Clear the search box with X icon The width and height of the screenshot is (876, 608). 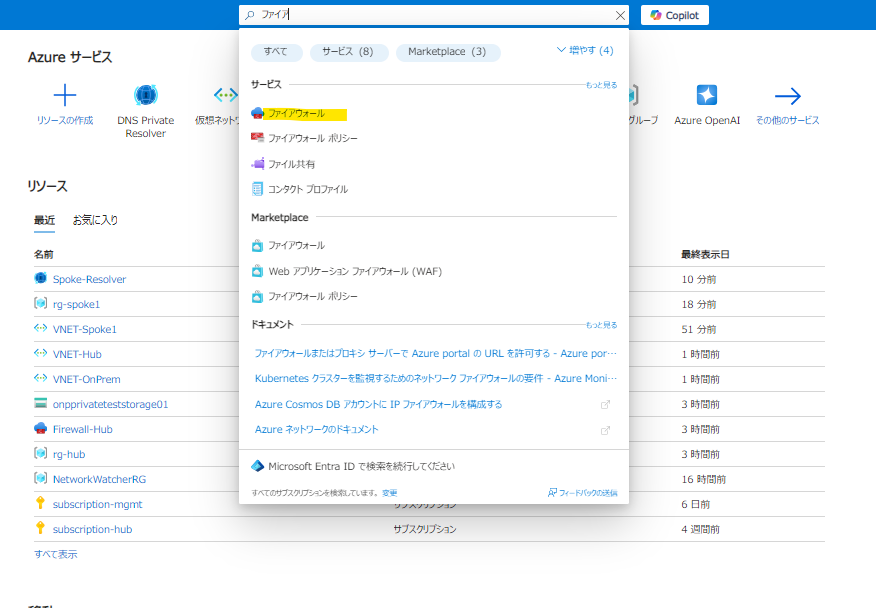[620, 16]
